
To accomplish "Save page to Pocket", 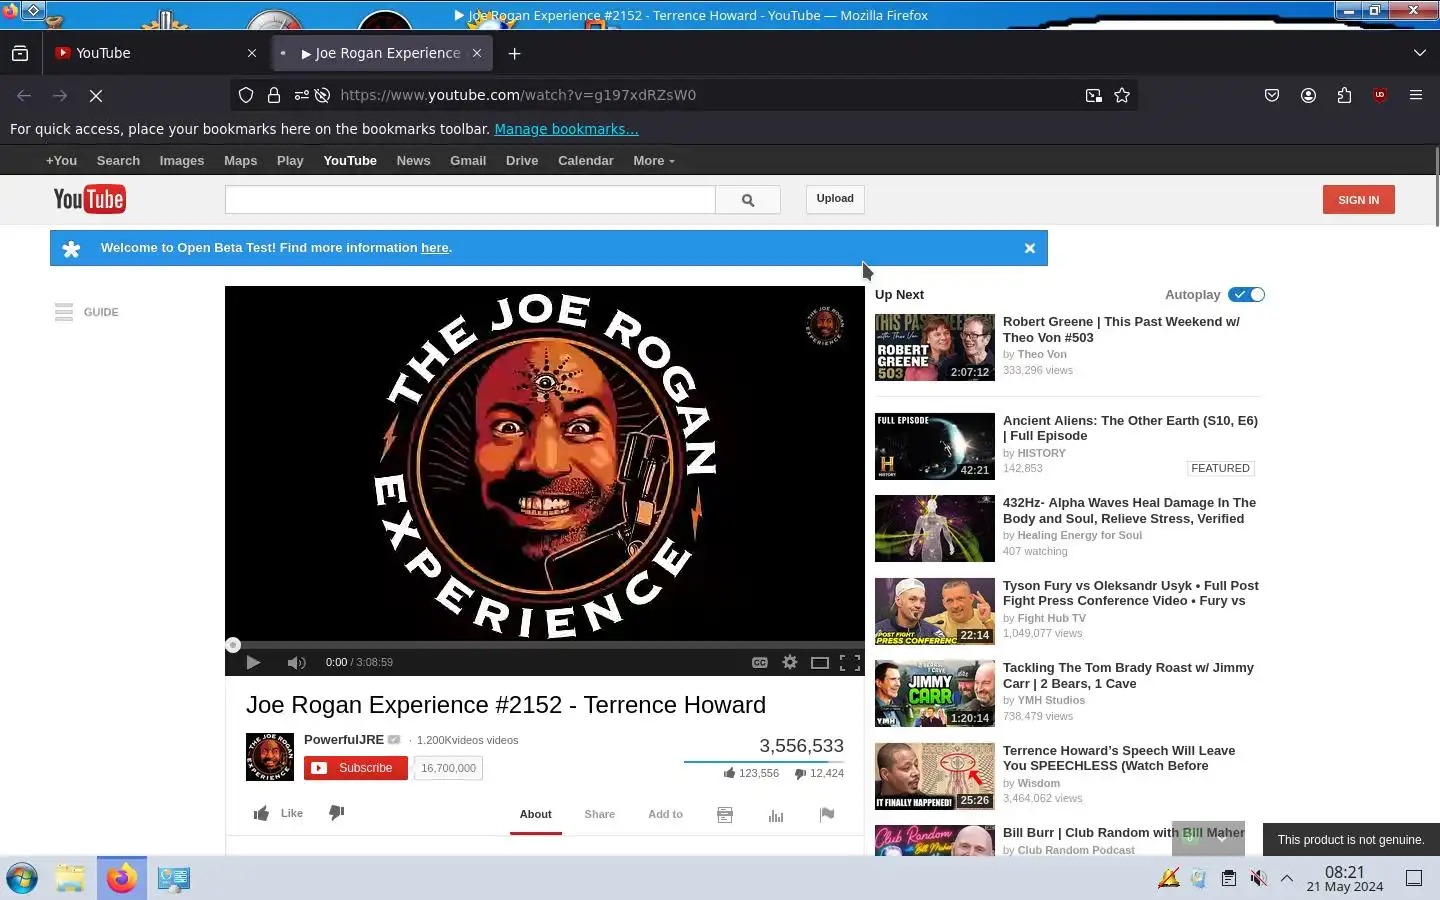I will tap(1272, 95).
